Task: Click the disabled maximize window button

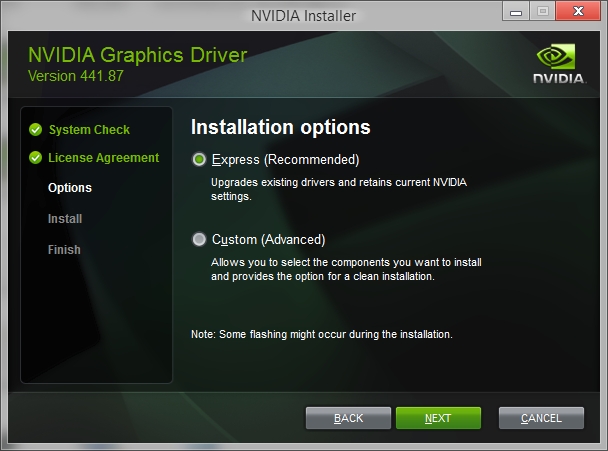Action: (542, 11)
